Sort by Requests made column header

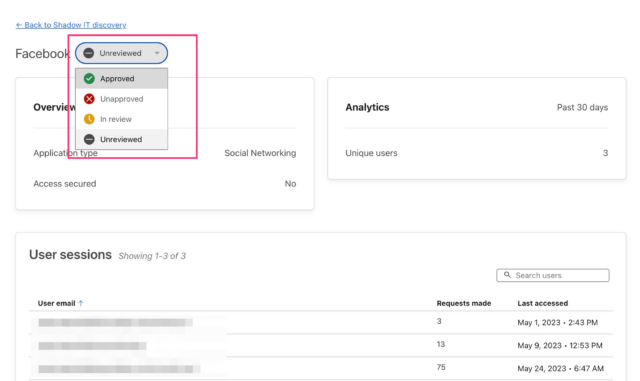click(x=464, y=303)
